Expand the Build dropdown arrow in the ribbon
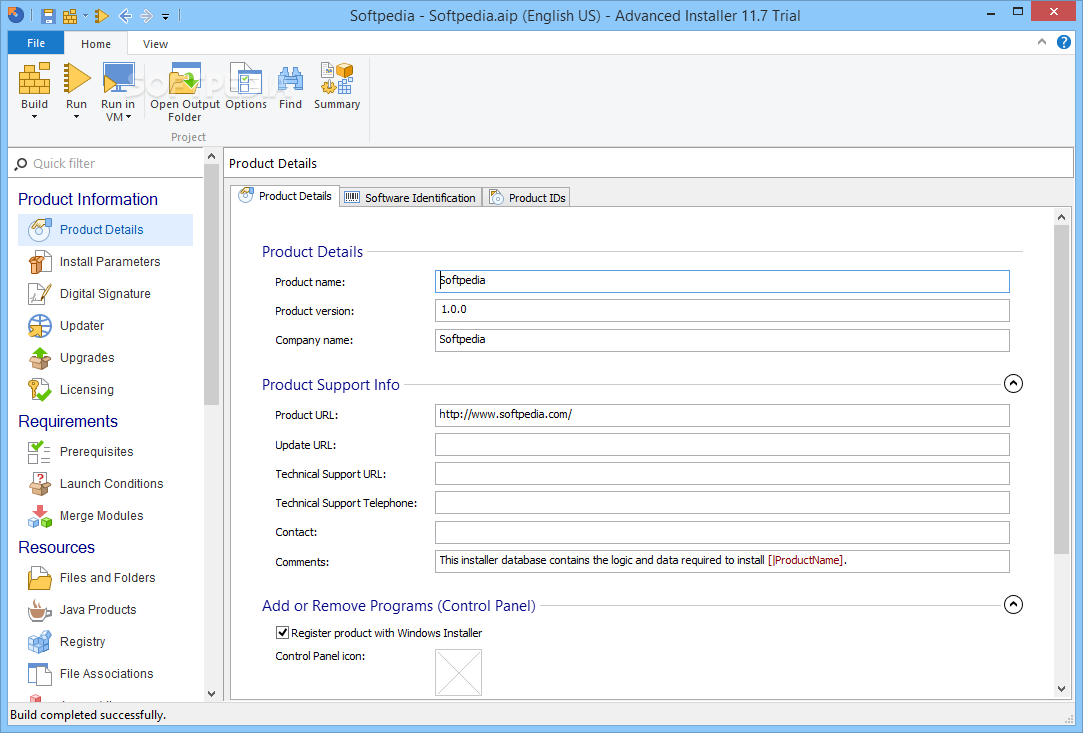 point(35,117)
